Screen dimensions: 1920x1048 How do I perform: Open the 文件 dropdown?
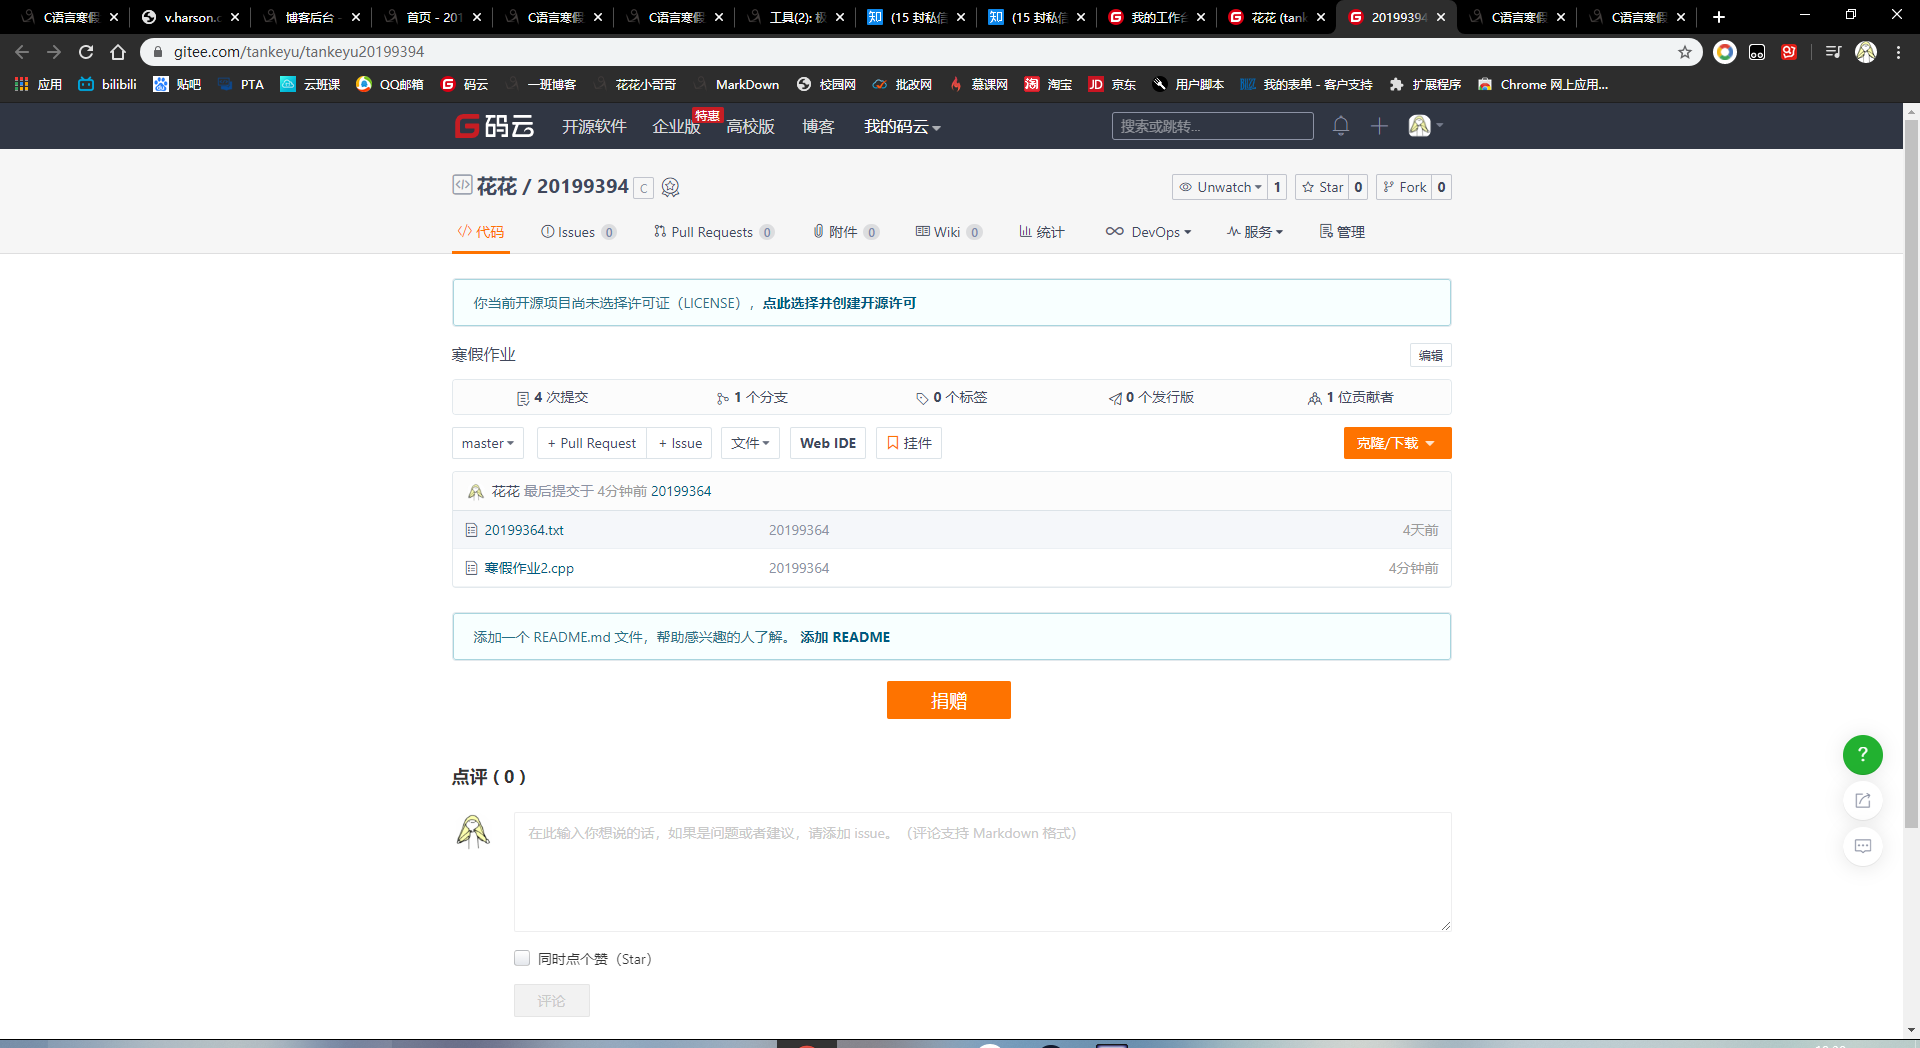pyautogui.click(x=750, y=443)
